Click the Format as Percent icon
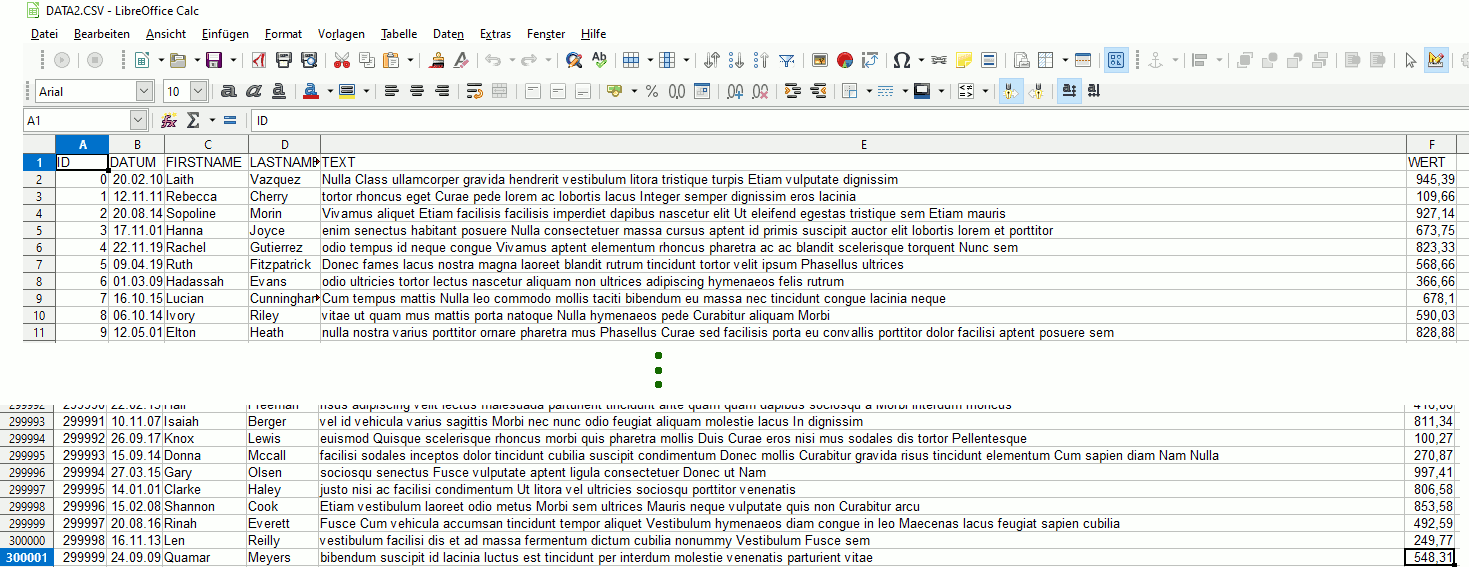The width and height of the screenshot is (1469, 567). tap(652, 91)
